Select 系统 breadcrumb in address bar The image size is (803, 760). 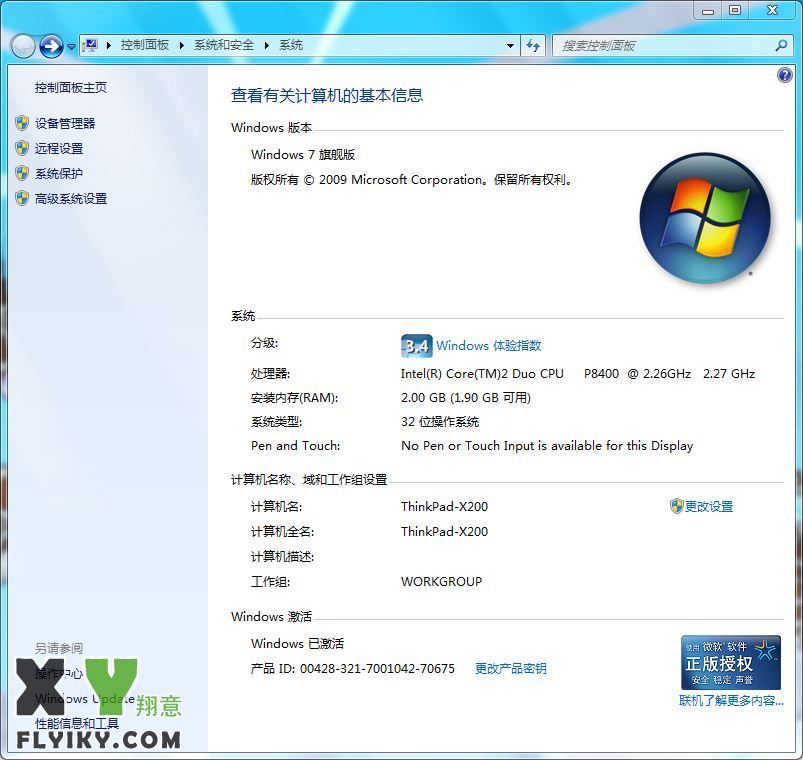click(x=291, y=45)
